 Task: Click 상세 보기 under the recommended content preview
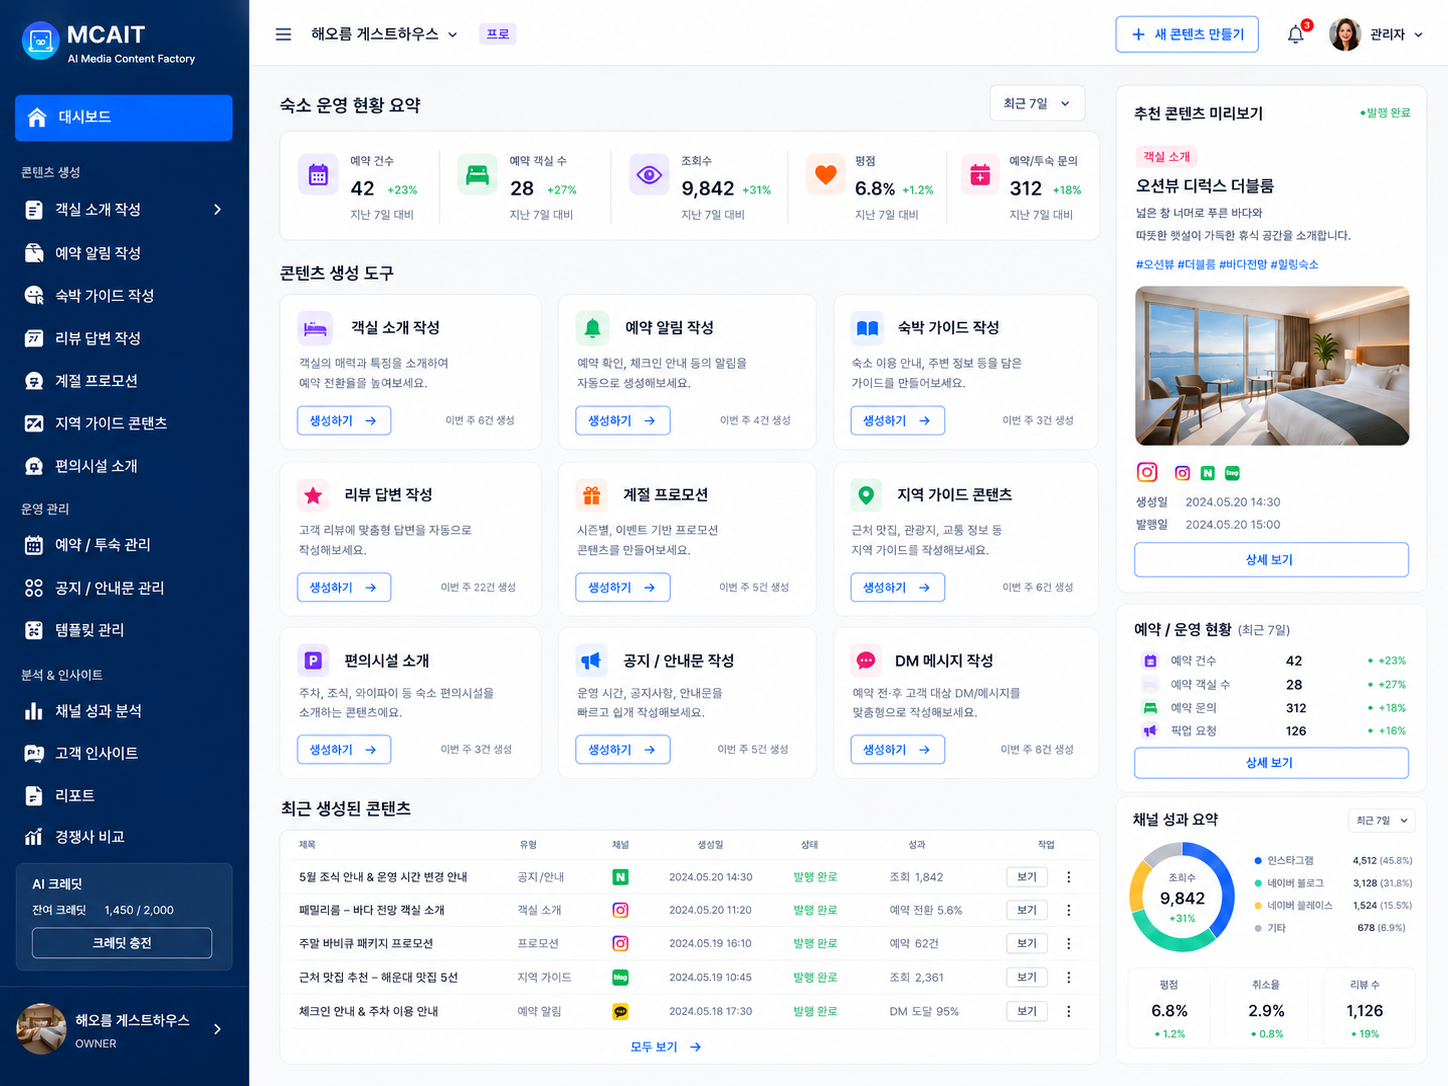(1271, 560)
